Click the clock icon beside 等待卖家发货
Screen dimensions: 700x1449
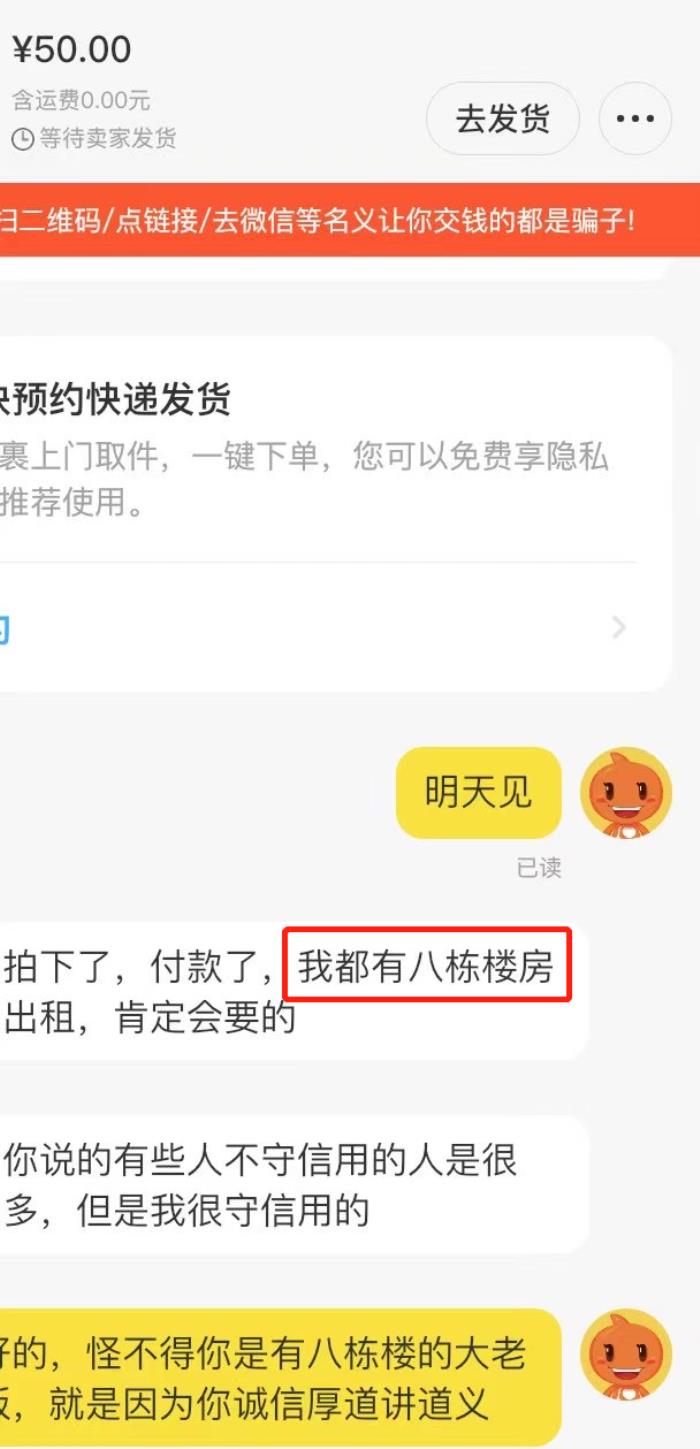(x=22, y=139)
